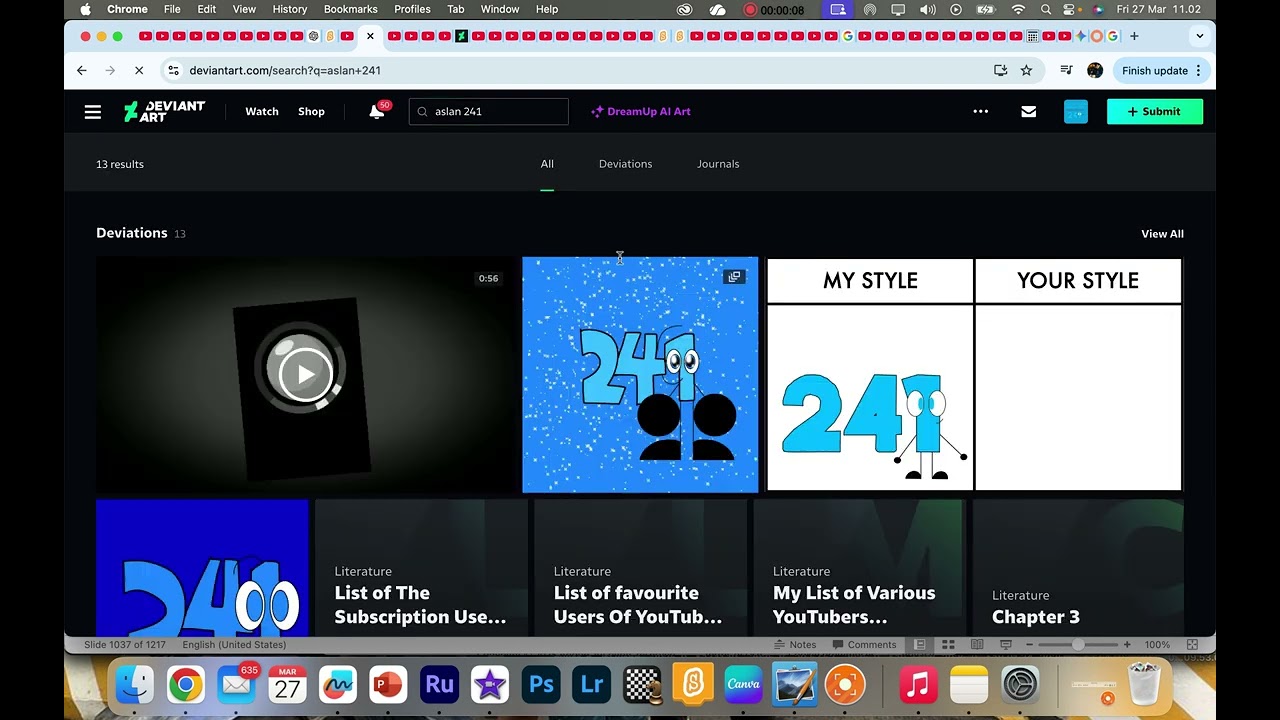Screen dimensions: 1280x720
Task: Click the browser back arrow
Action: pos(82,71)
